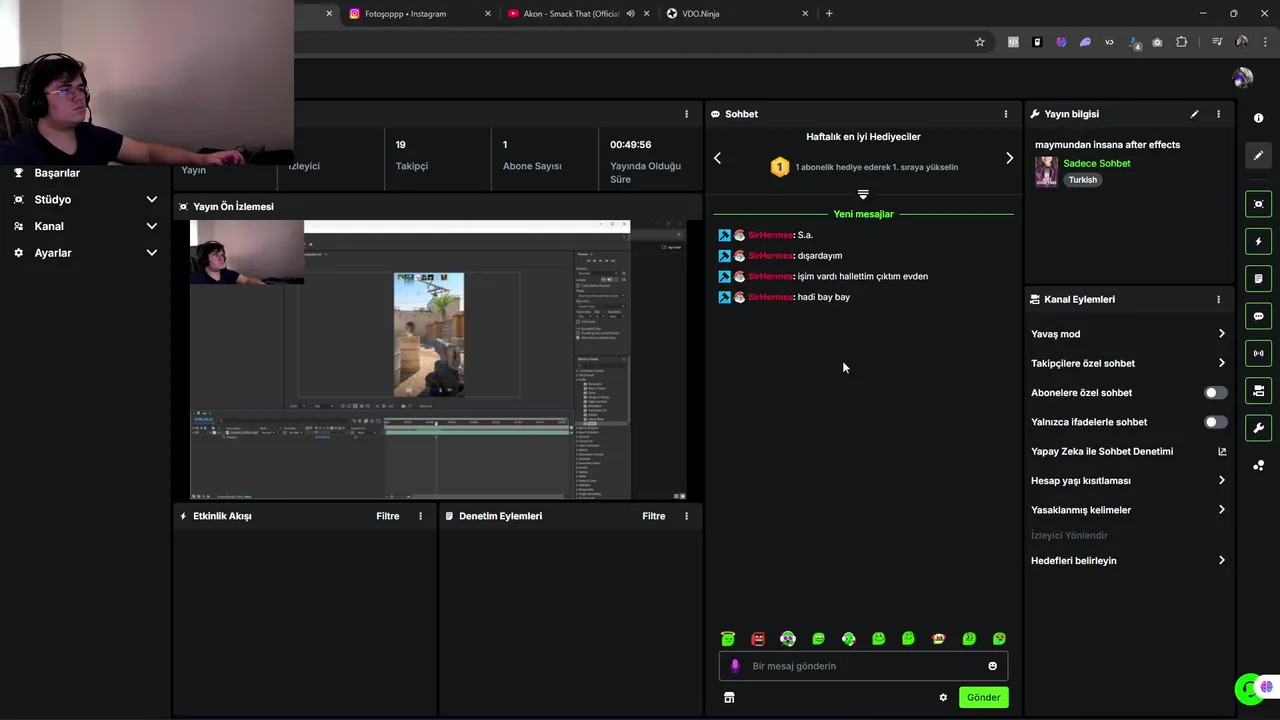1280x720 pixels.
Task: Show next gifters leaderboard with right arrow
Action: tap(1009, 158)
